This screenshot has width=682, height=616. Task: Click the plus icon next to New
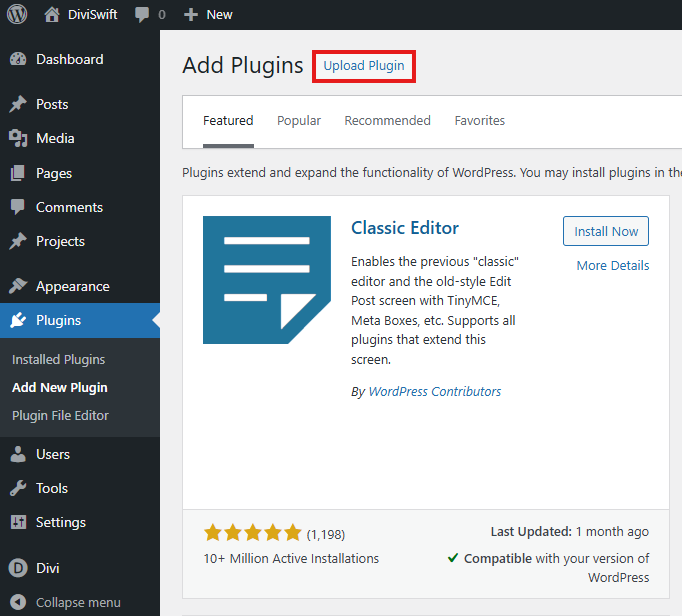191,14
